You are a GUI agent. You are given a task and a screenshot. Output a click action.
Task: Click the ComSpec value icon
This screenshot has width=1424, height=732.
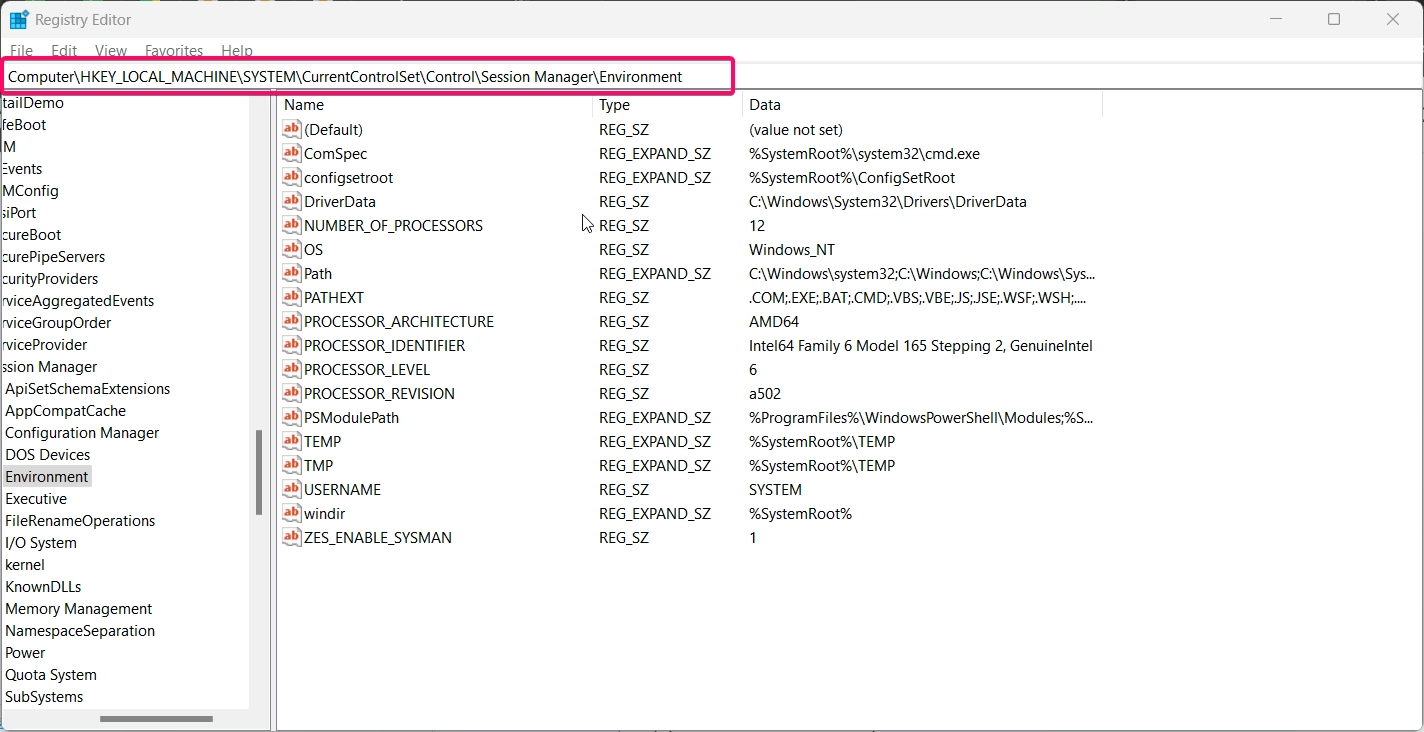coord(291,153)
